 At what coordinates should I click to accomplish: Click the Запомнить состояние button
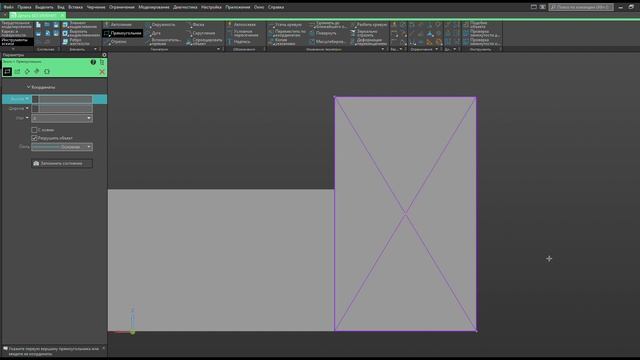pos(62,163)
